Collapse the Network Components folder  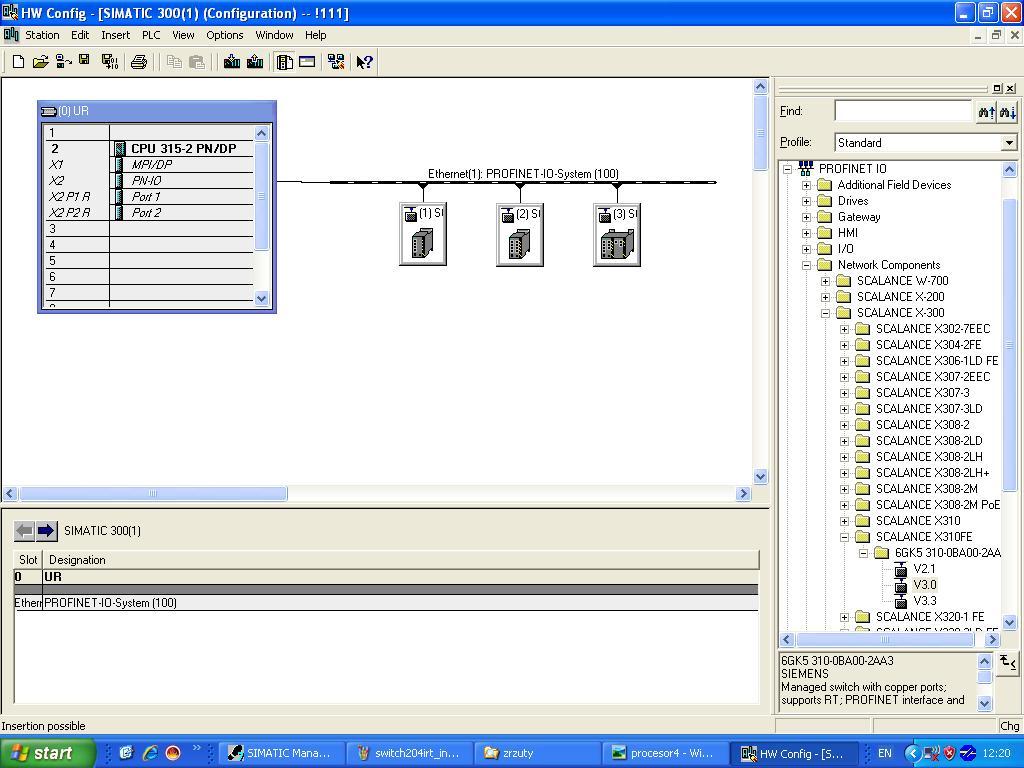[807, 265]
